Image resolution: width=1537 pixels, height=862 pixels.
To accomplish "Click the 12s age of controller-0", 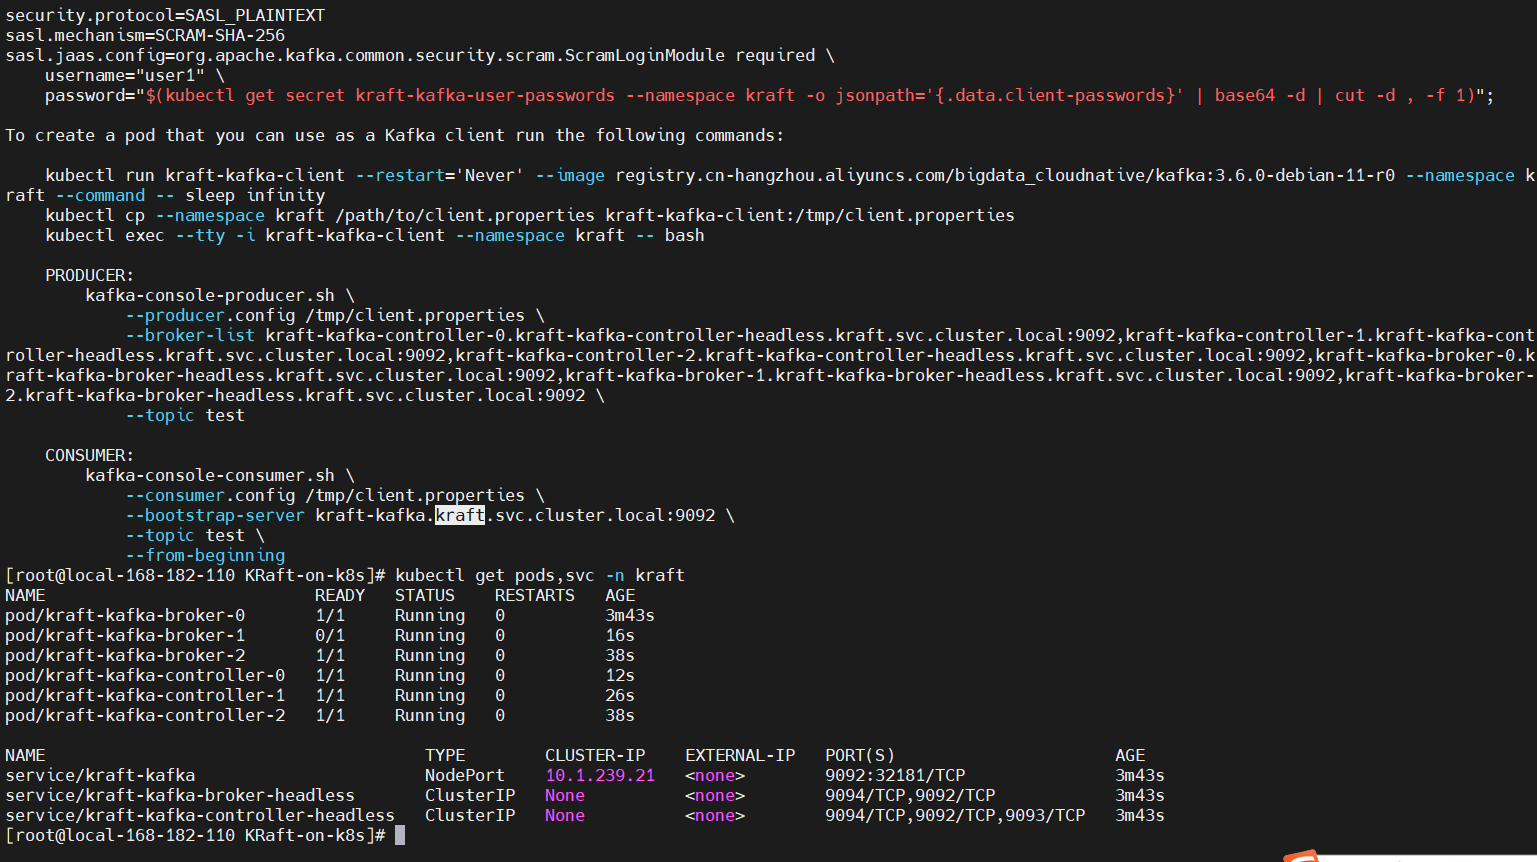I will 620,676.
